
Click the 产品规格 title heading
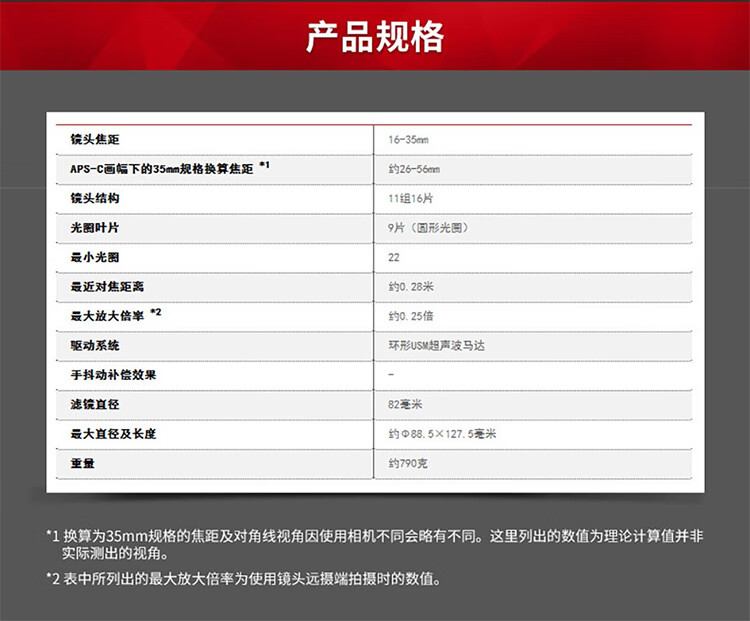pyautogui.click(x=375, y=36)
